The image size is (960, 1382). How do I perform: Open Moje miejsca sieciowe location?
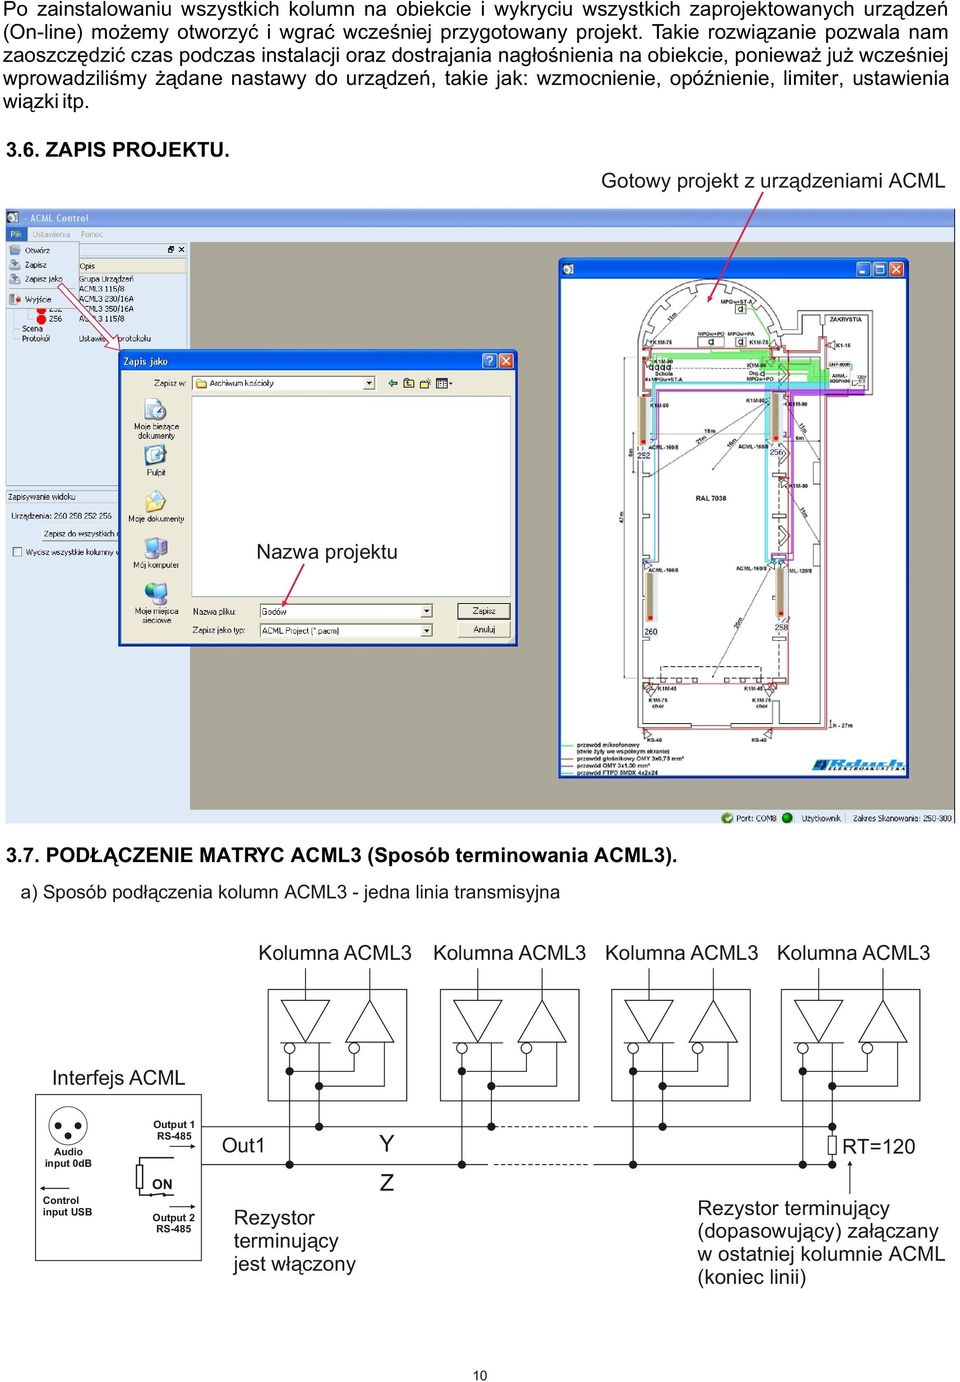tap(156, 602)
